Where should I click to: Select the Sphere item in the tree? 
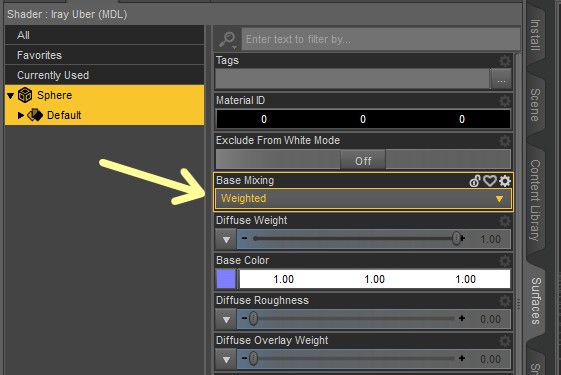click(104, 95)
